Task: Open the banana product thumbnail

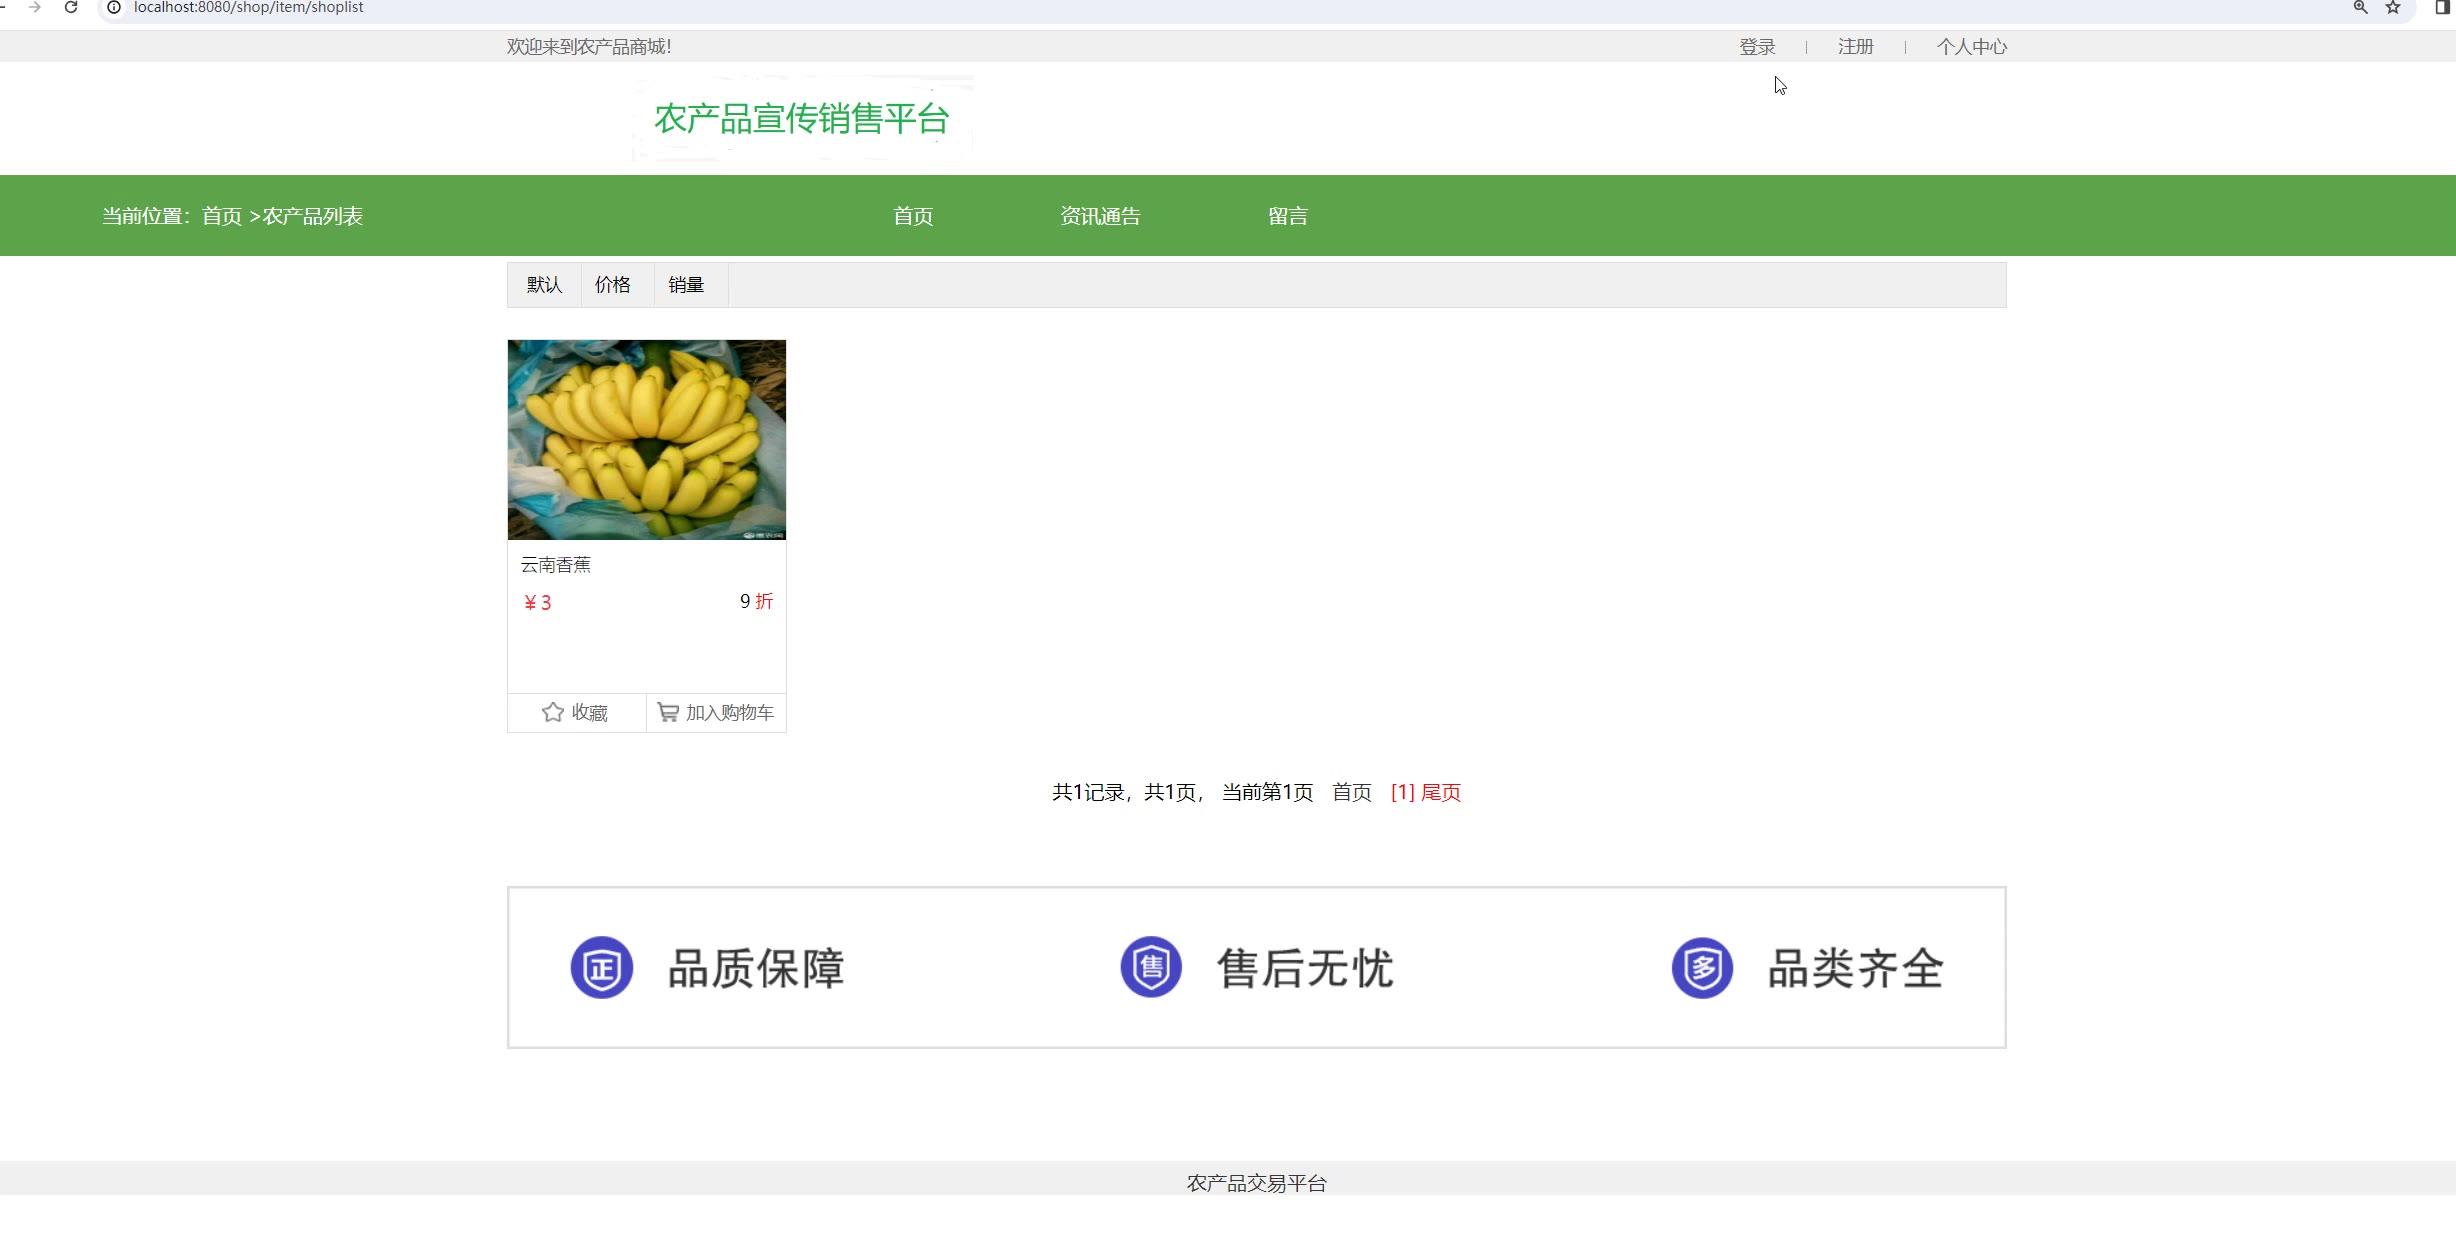Action: (x=646, y=440)
